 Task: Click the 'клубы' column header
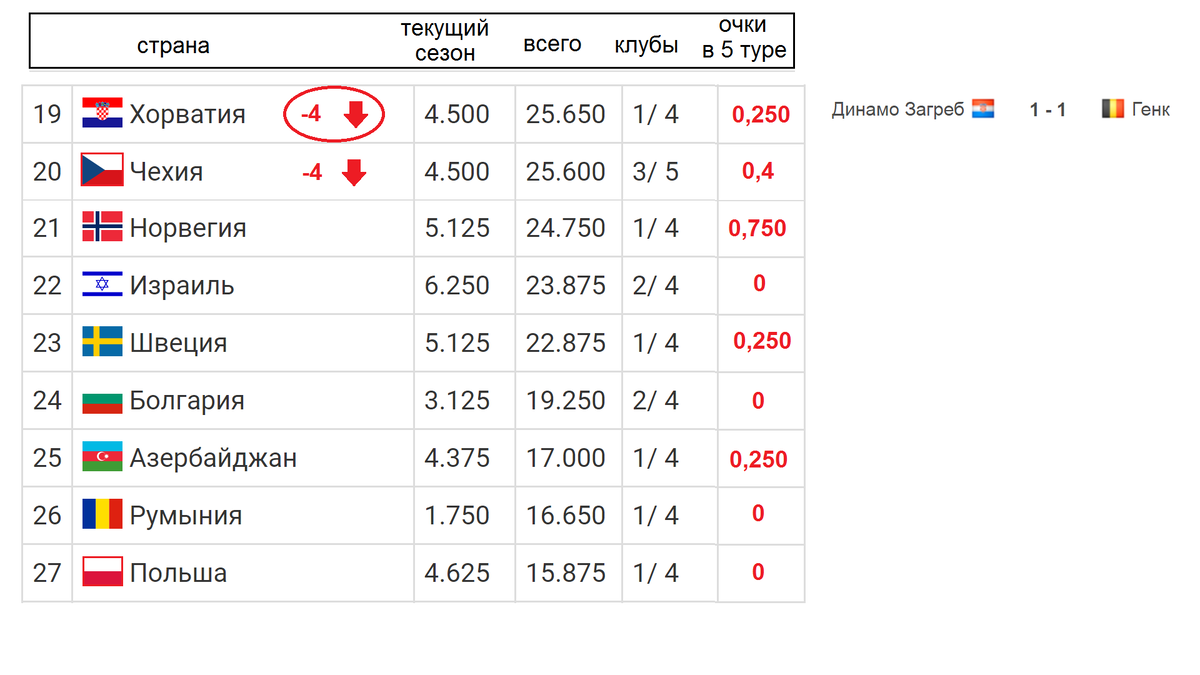click(x=646, y=46)
